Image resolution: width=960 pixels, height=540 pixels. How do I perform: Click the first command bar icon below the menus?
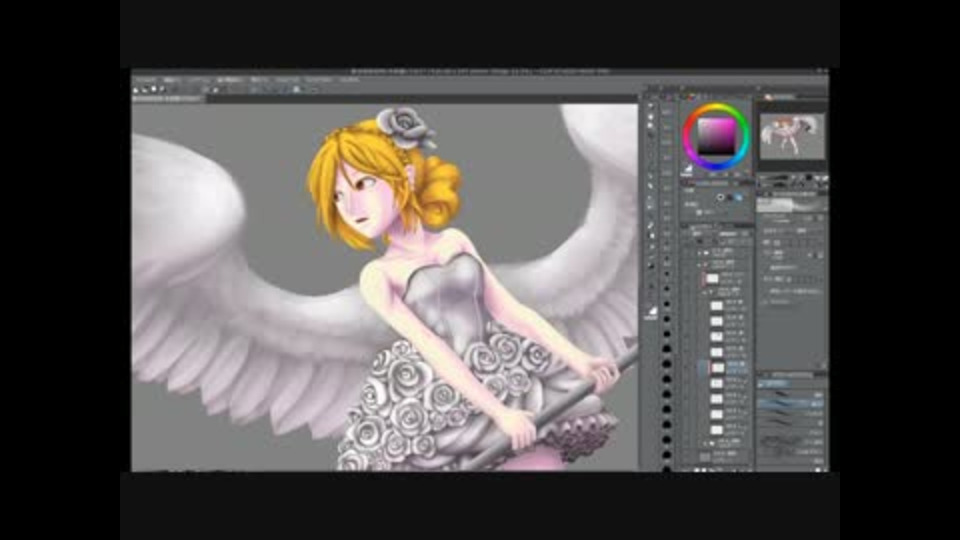click(x=137, y=89)
